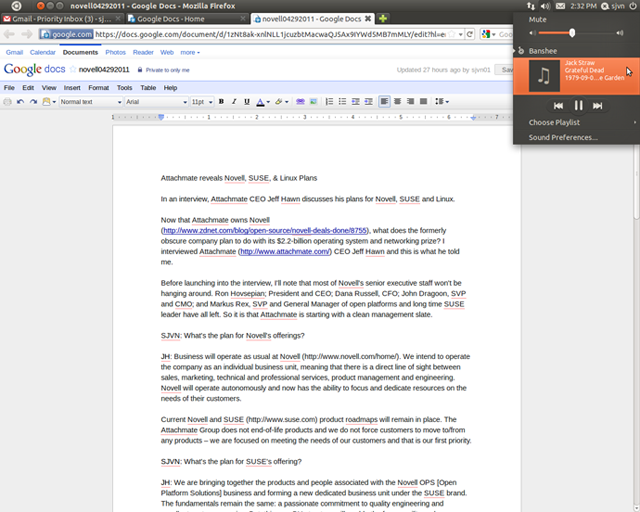Image resolution: width=640 pixels, height=512 pixels.
Task: Click the mail envelope indicator in top panel
Action: (x=560, y=6)
